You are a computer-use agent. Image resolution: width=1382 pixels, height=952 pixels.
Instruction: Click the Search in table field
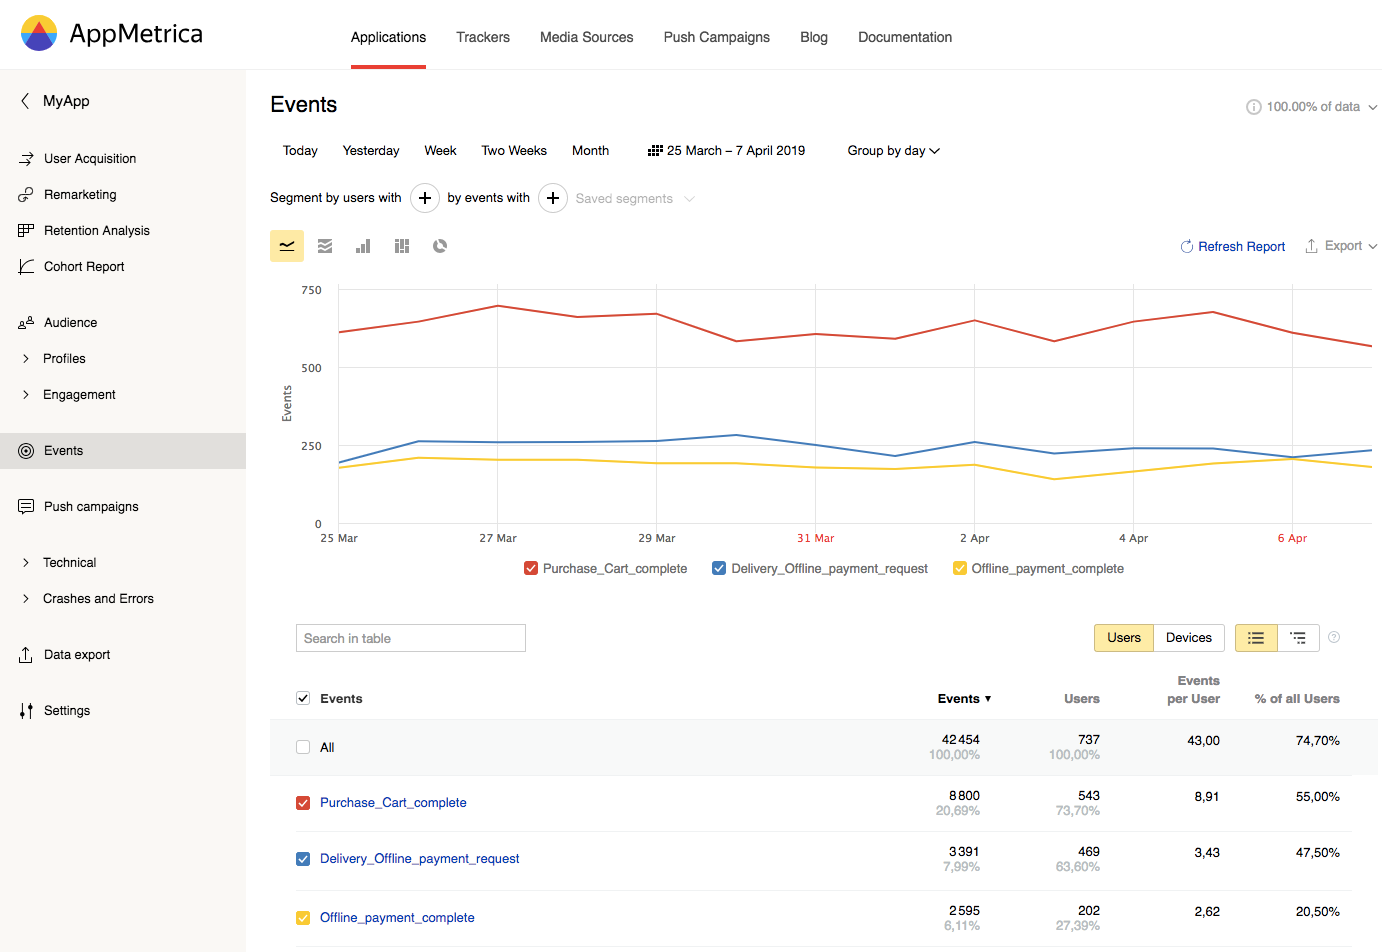(x=411, y=638)
